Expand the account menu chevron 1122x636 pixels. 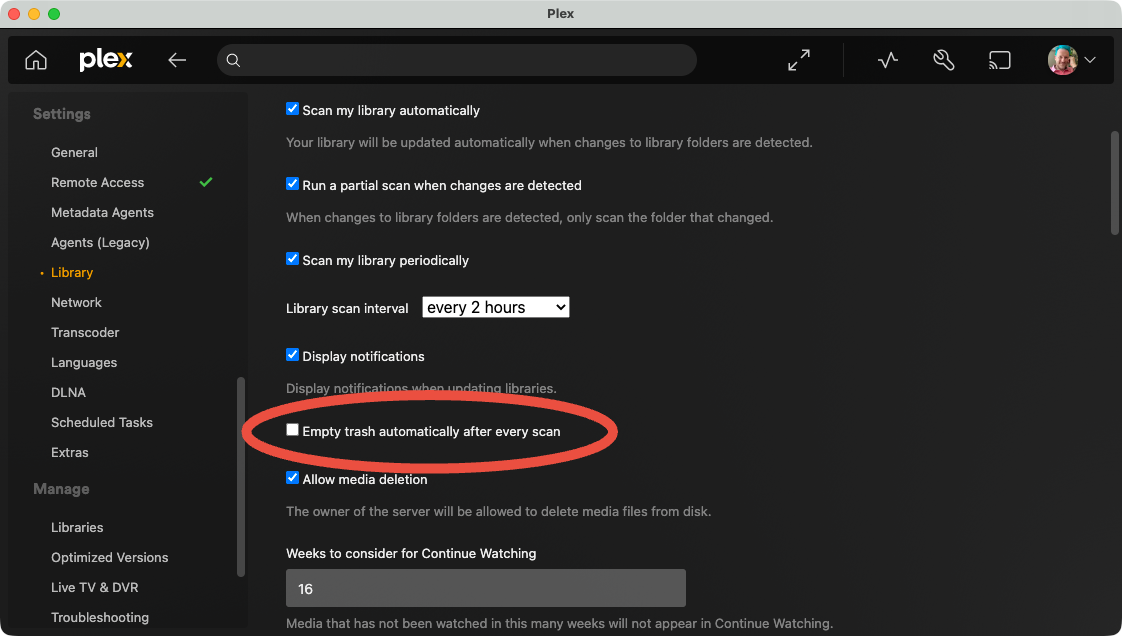click(1090, 60)
